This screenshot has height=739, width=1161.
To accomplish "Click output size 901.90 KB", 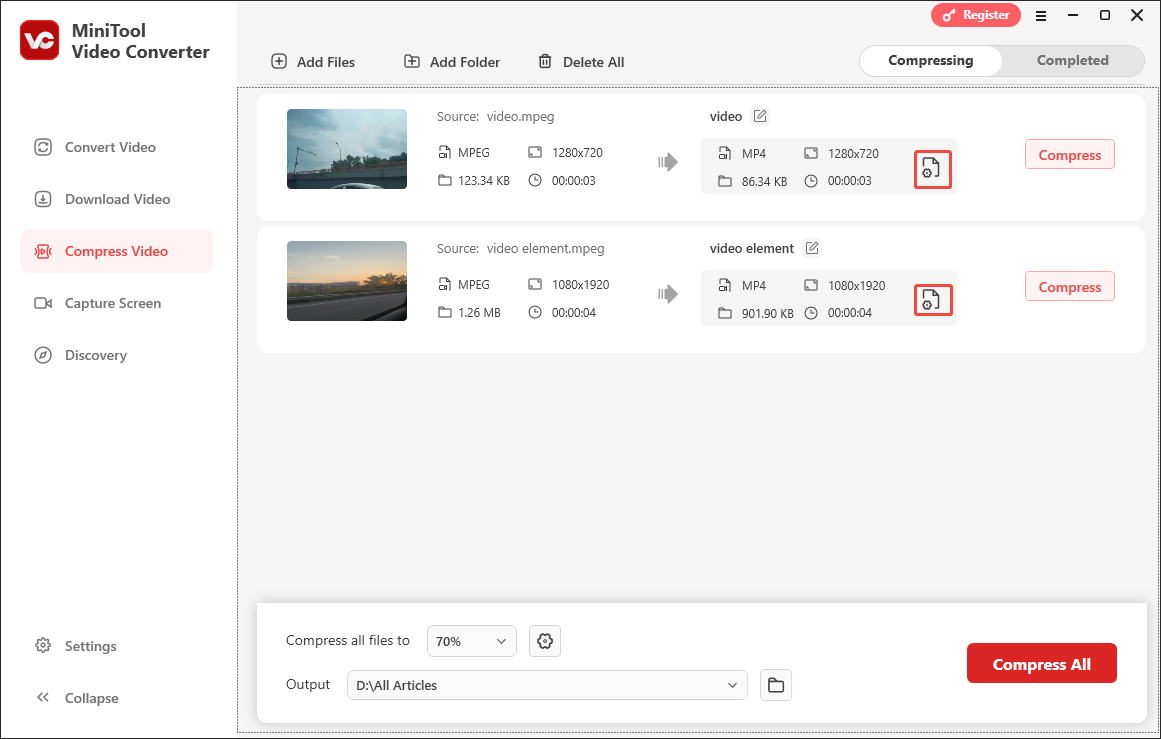I will tap(767, 313).
